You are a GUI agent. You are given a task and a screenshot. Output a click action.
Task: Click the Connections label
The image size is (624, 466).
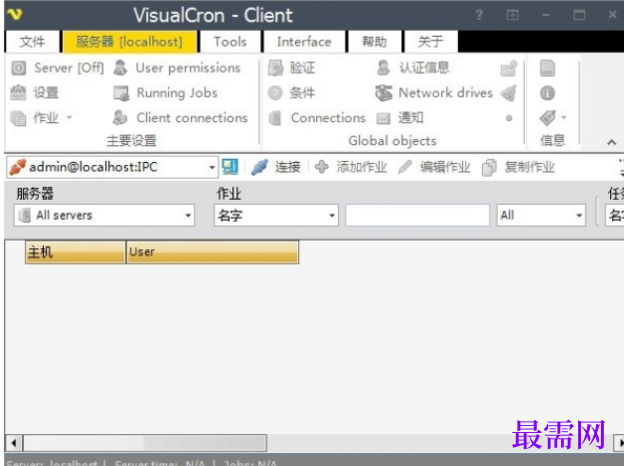[x=328, y=118]
